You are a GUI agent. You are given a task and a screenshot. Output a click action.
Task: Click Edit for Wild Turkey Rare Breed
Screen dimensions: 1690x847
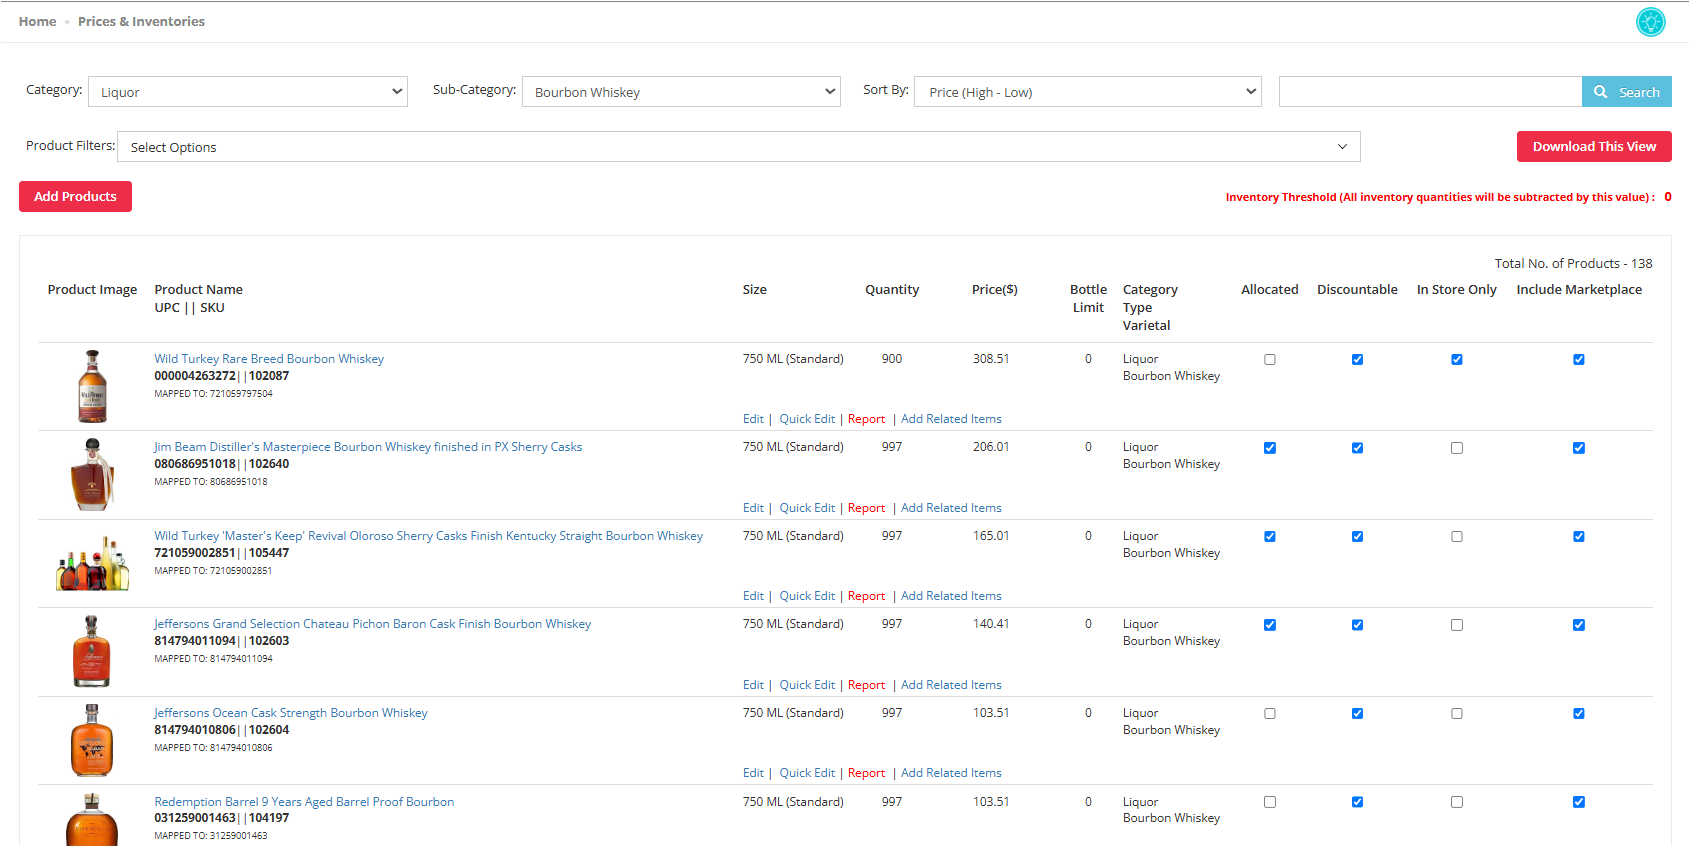[x=753, y=419]
